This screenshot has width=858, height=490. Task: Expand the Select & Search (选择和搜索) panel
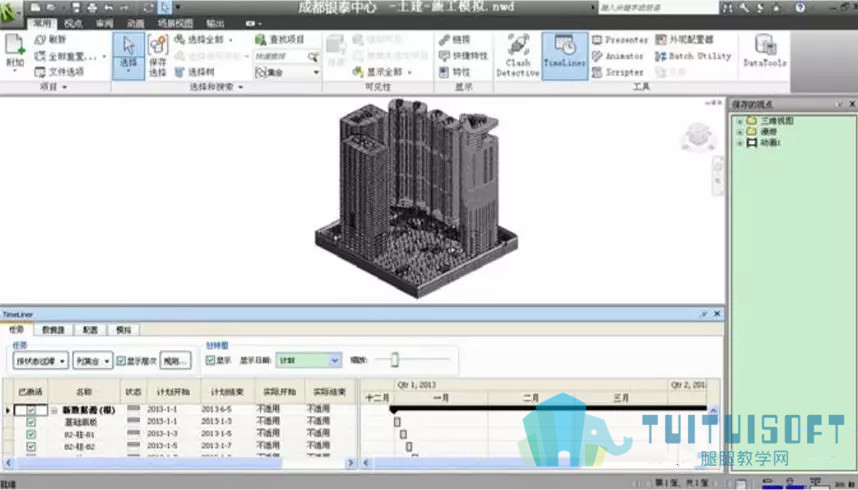[216, 87]
